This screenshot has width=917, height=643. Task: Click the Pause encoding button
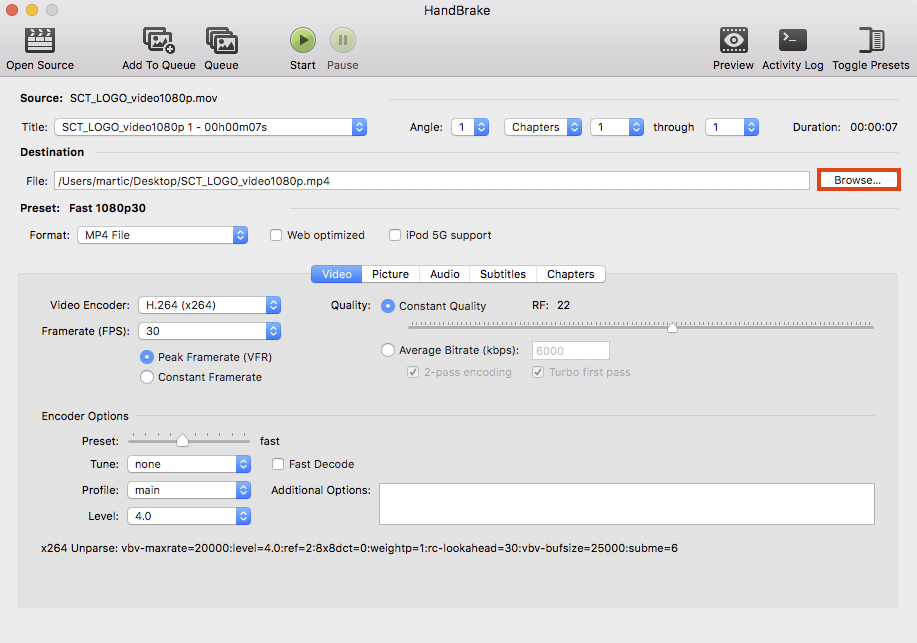point(343,40)
